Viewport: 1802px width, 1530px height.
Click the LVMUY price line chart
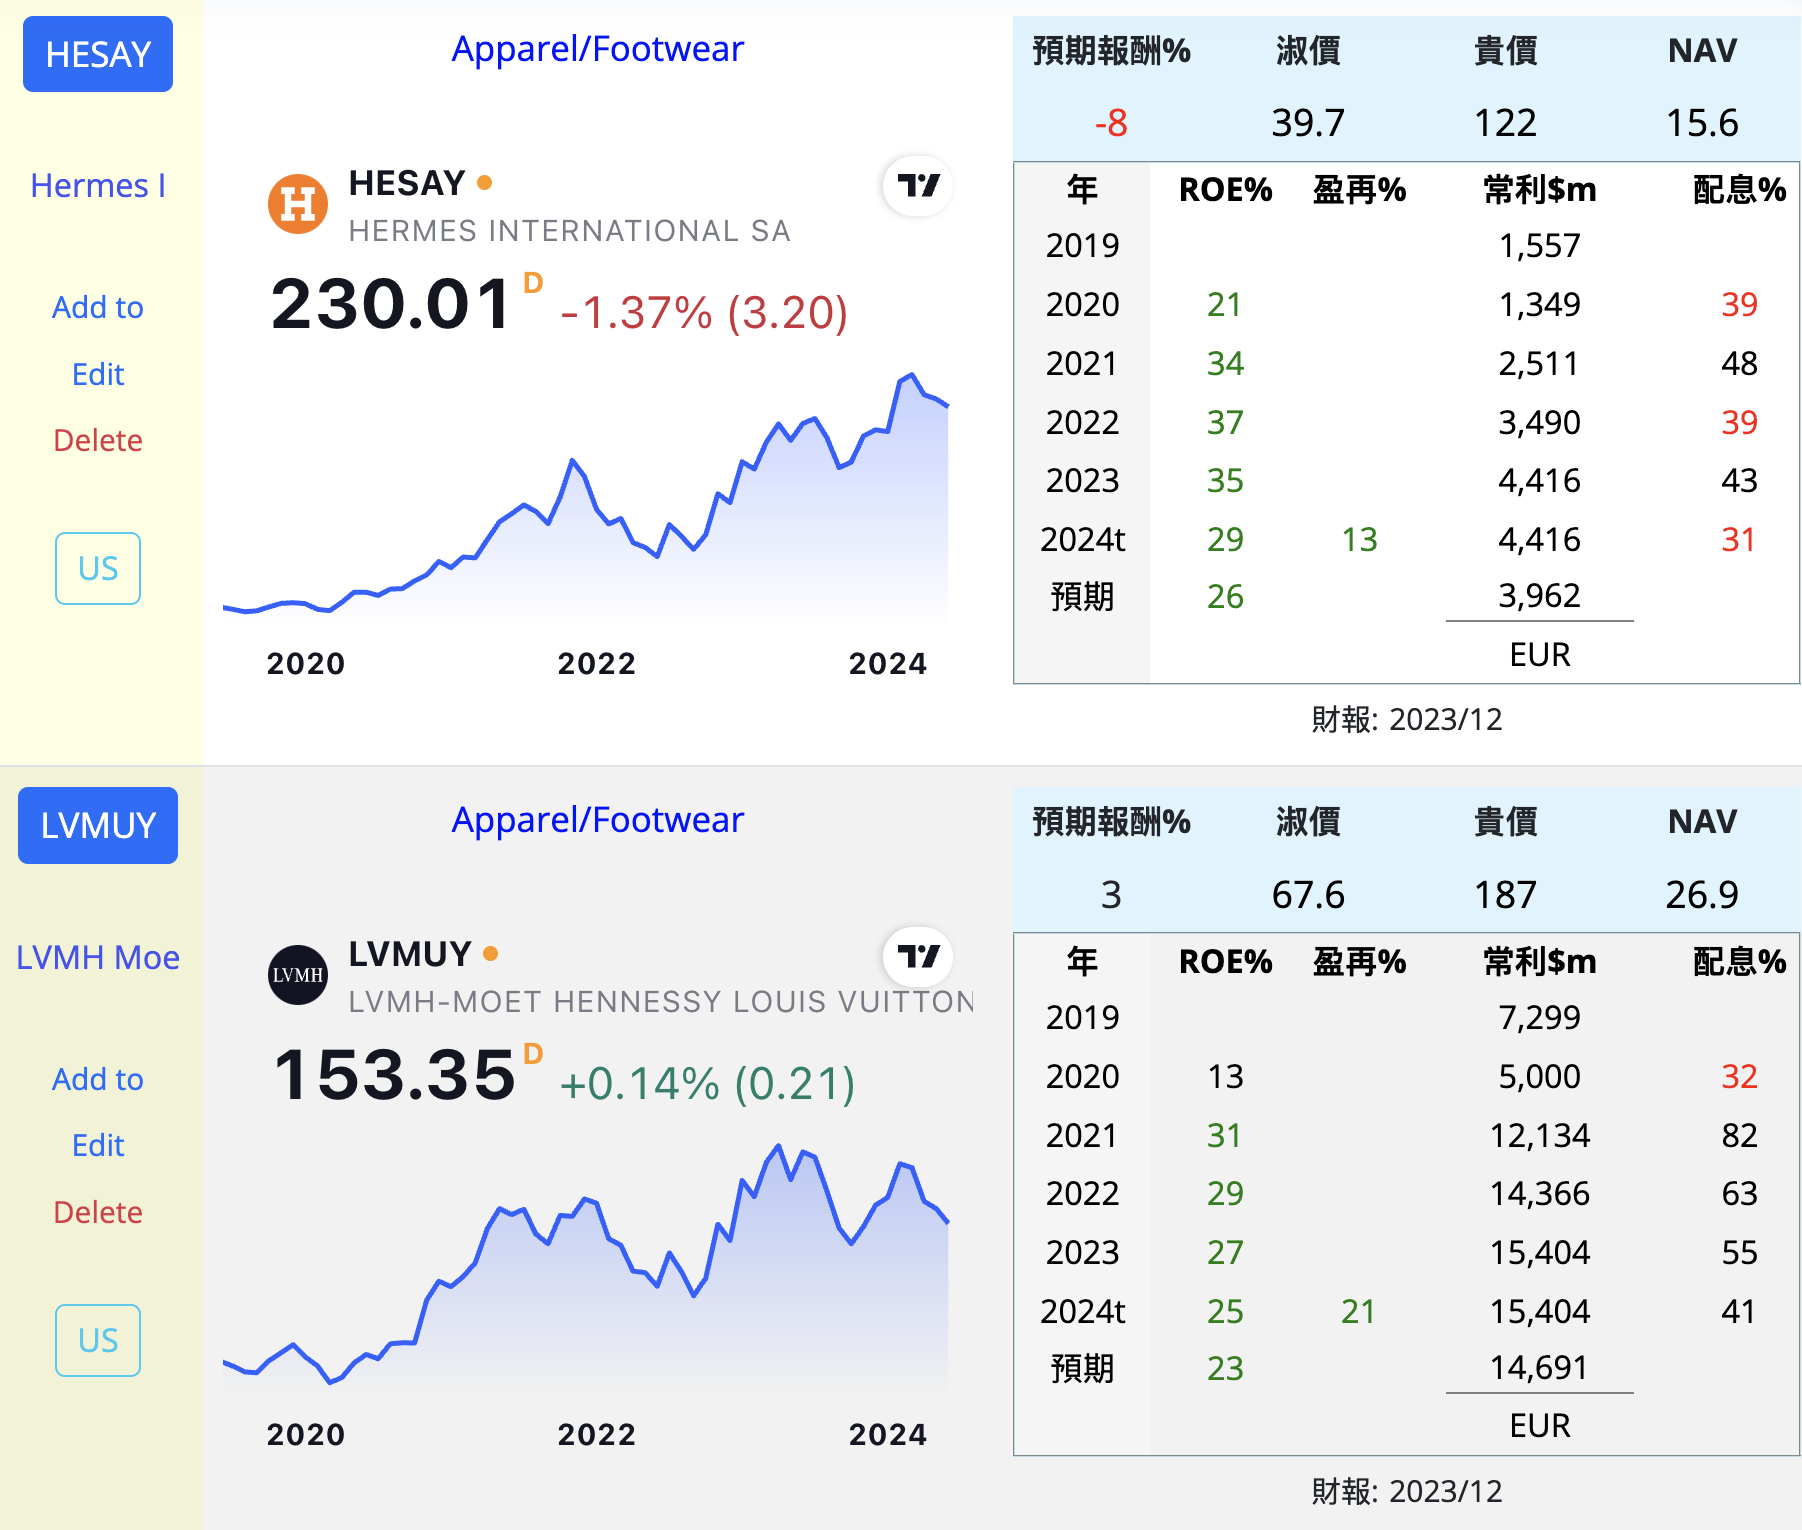click(x=586, y=1266)
